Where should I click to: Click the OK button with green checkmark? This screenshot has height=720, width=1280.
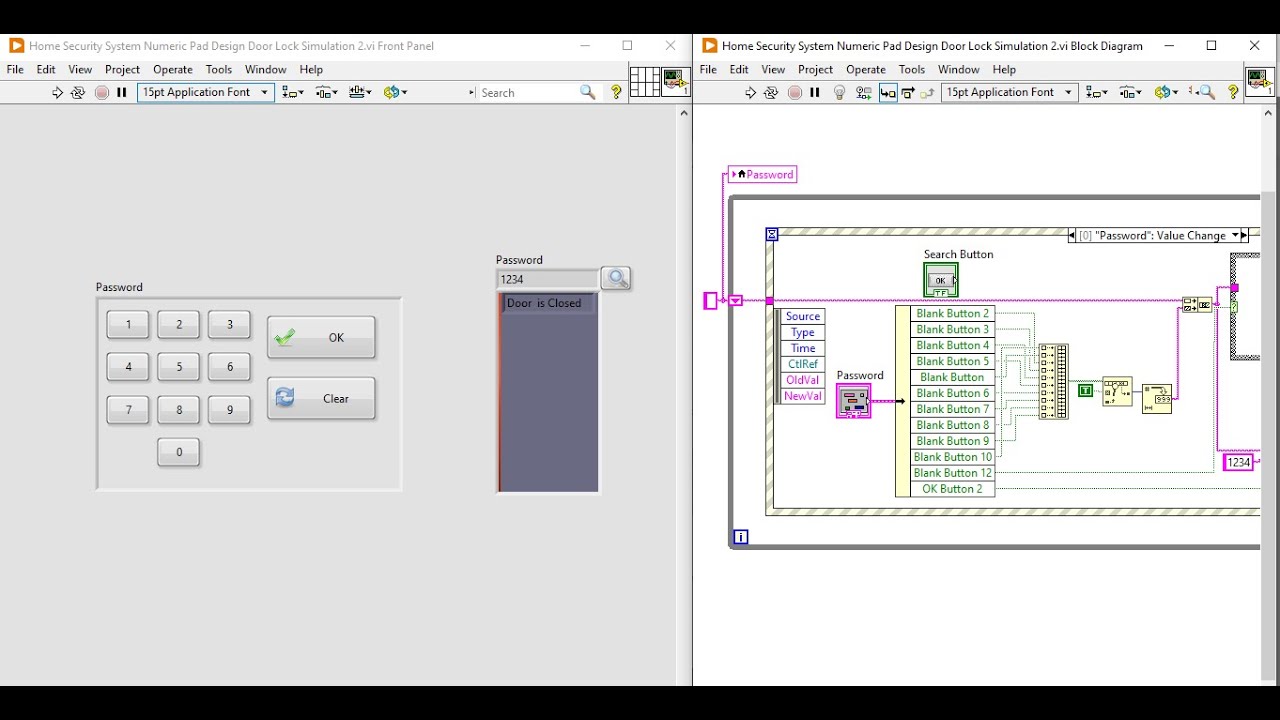tap(321, 338)
